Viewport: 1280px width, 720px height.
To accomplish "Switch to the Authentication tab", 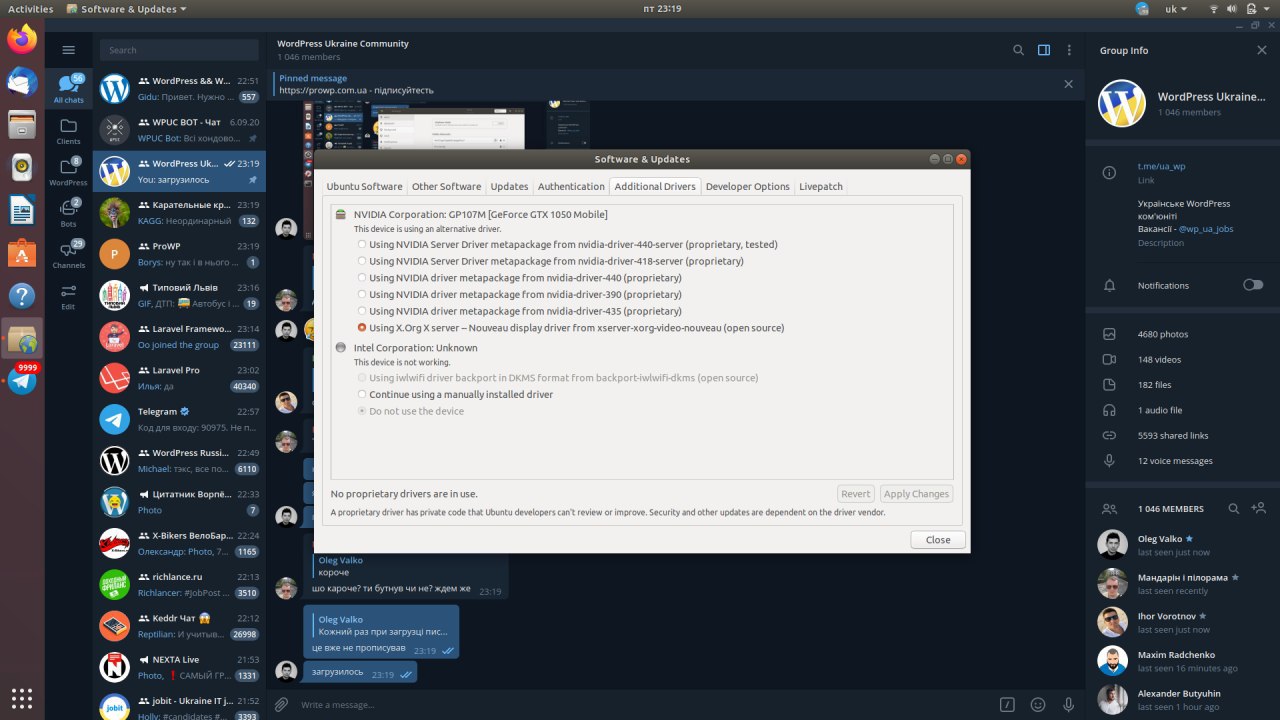I will pos(571,186).
